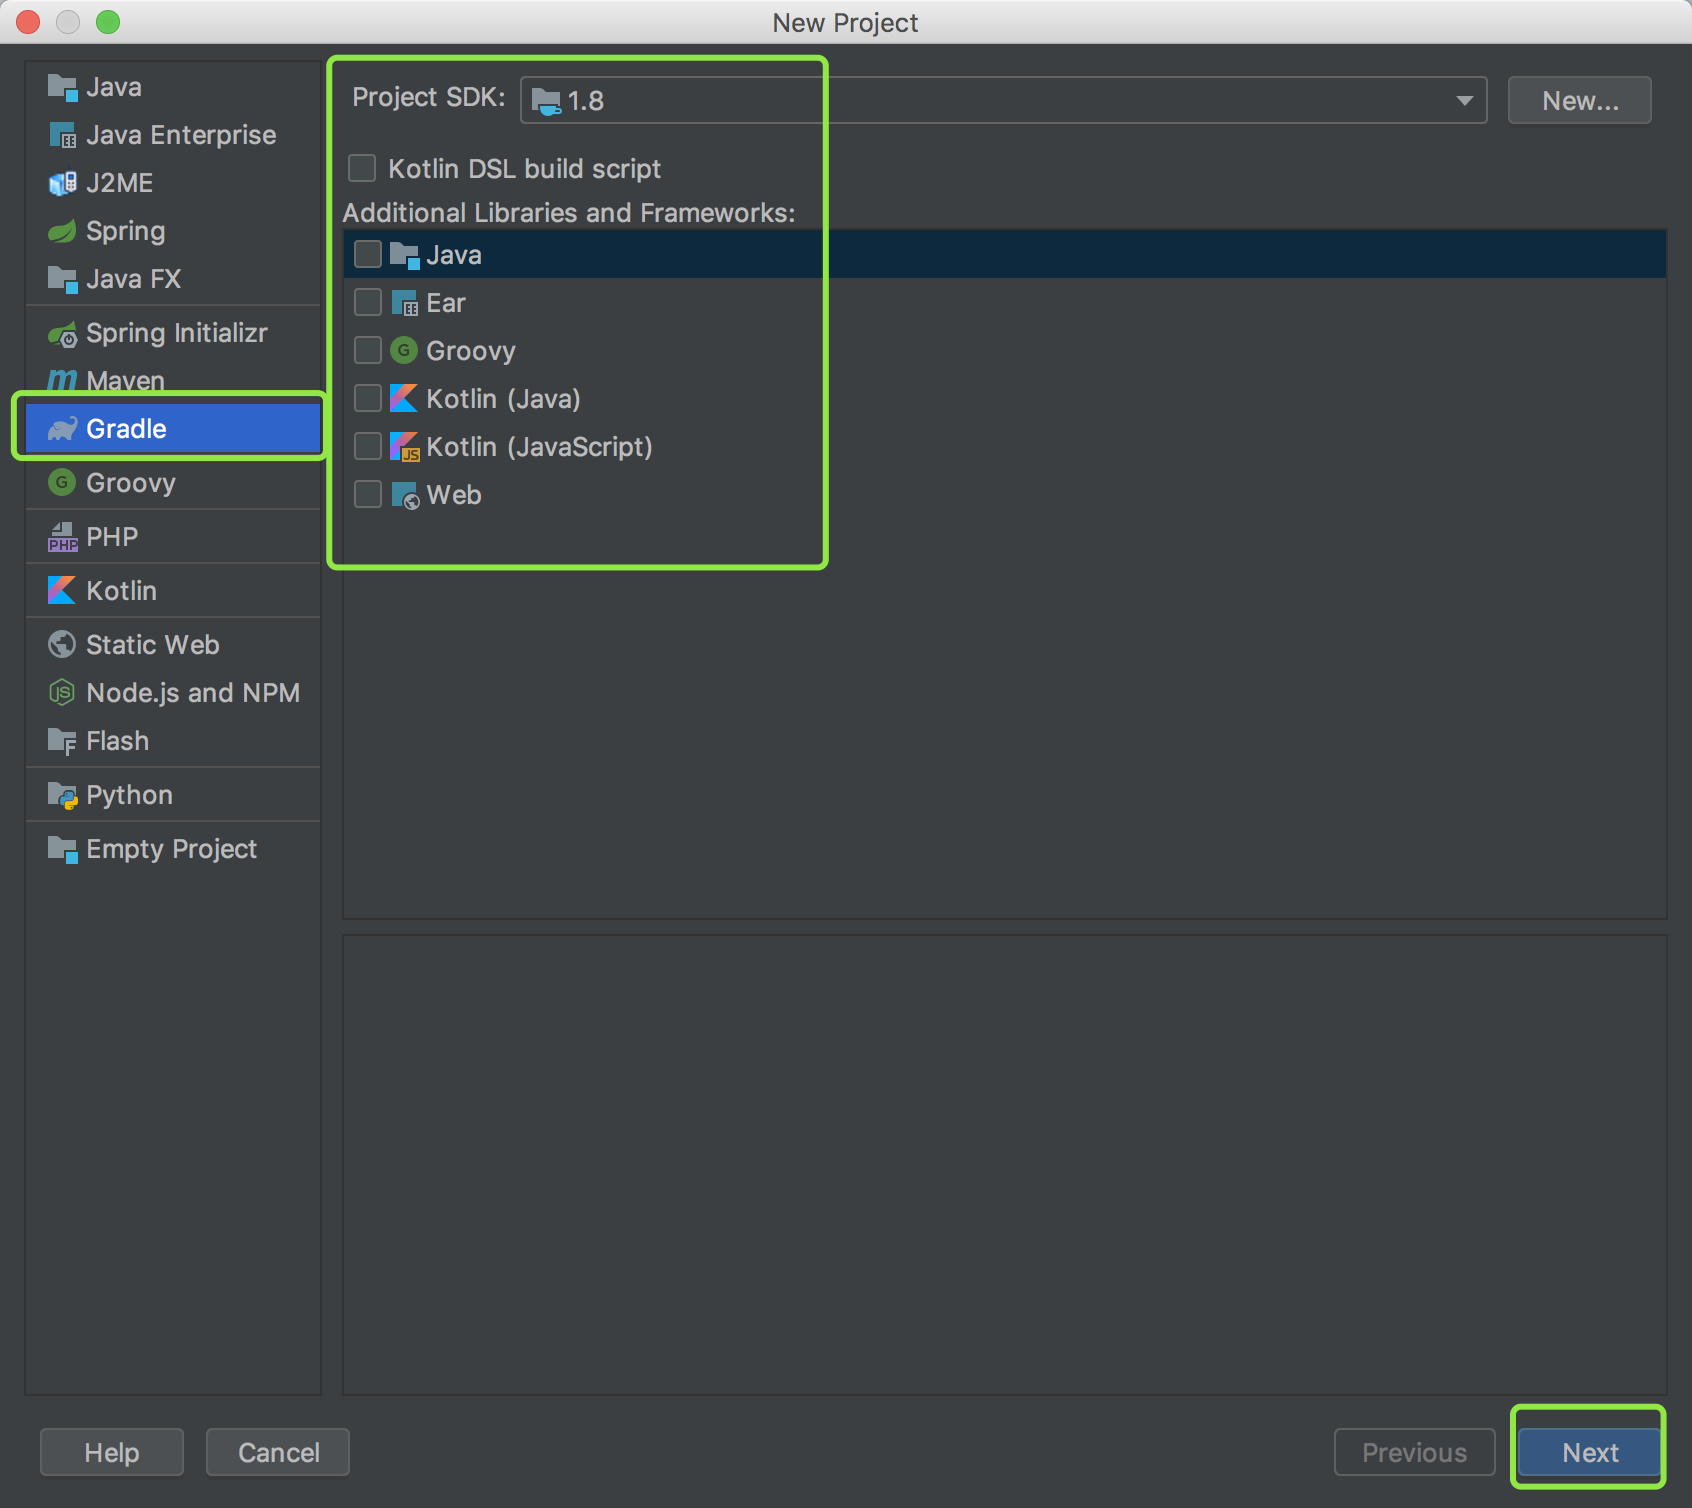
Task: Click the Node.js and NPM icon
Action: coord(62,693)
